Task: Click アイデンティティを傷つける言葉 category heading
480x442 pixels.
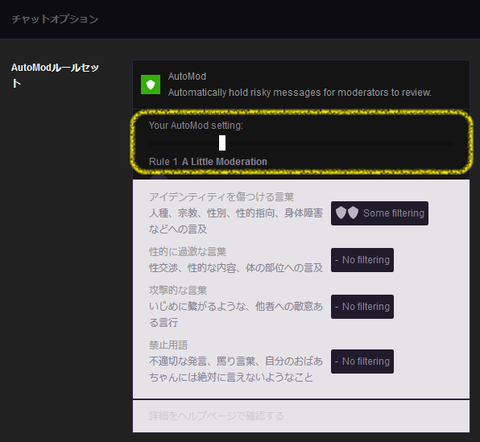Action: click(x=221, y=197)
